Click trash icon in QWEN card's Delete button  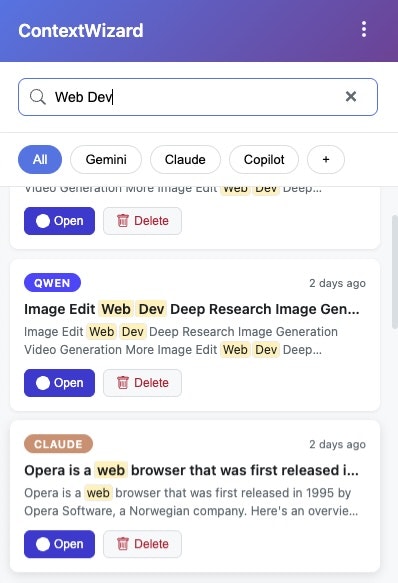click(123, 383)
